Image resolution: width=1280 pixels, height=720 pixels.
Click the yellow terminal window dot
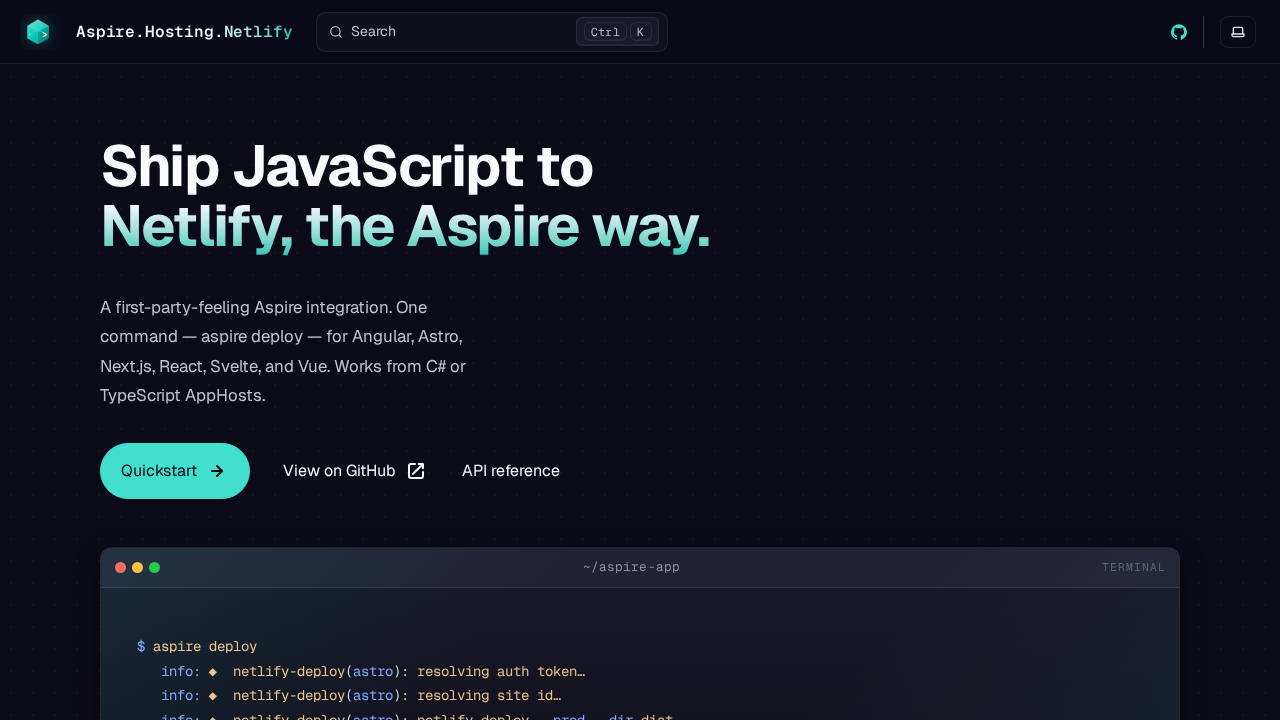pyautogui.click(x=138, y=568)
